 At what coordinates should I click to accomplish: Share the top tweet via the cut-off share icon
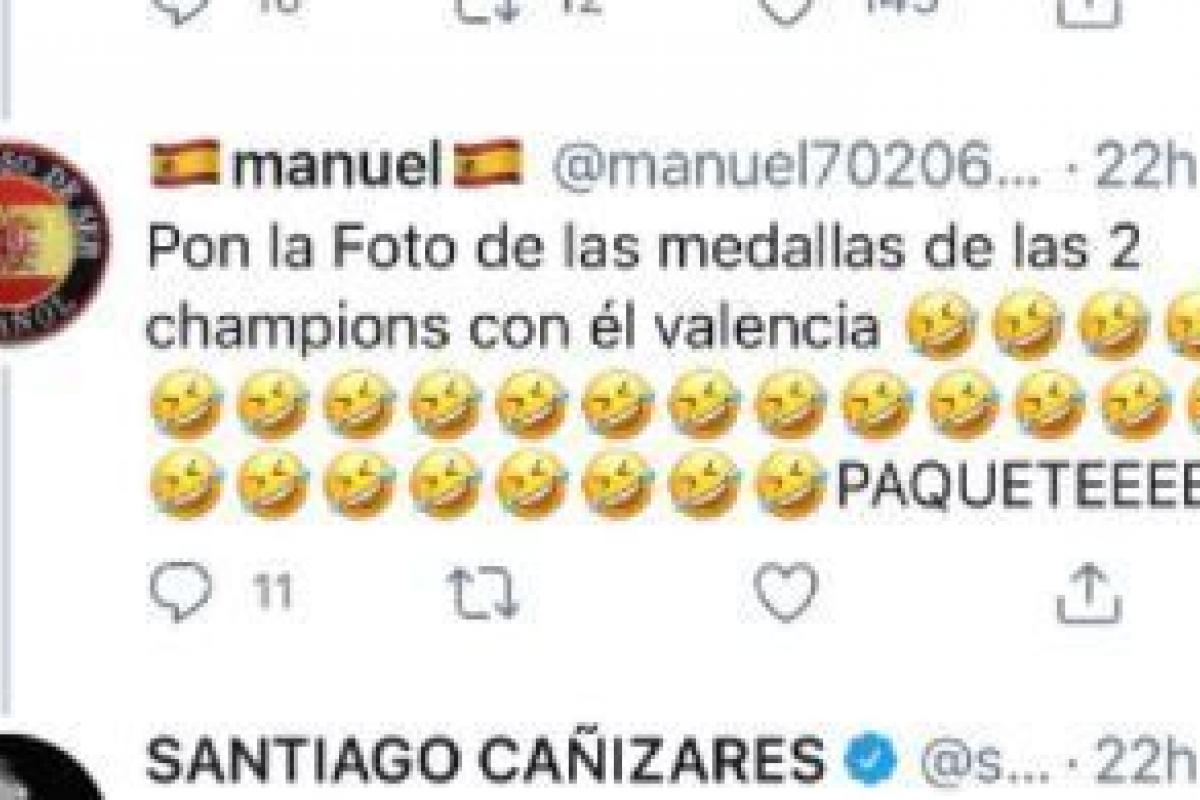[1090, 10]
